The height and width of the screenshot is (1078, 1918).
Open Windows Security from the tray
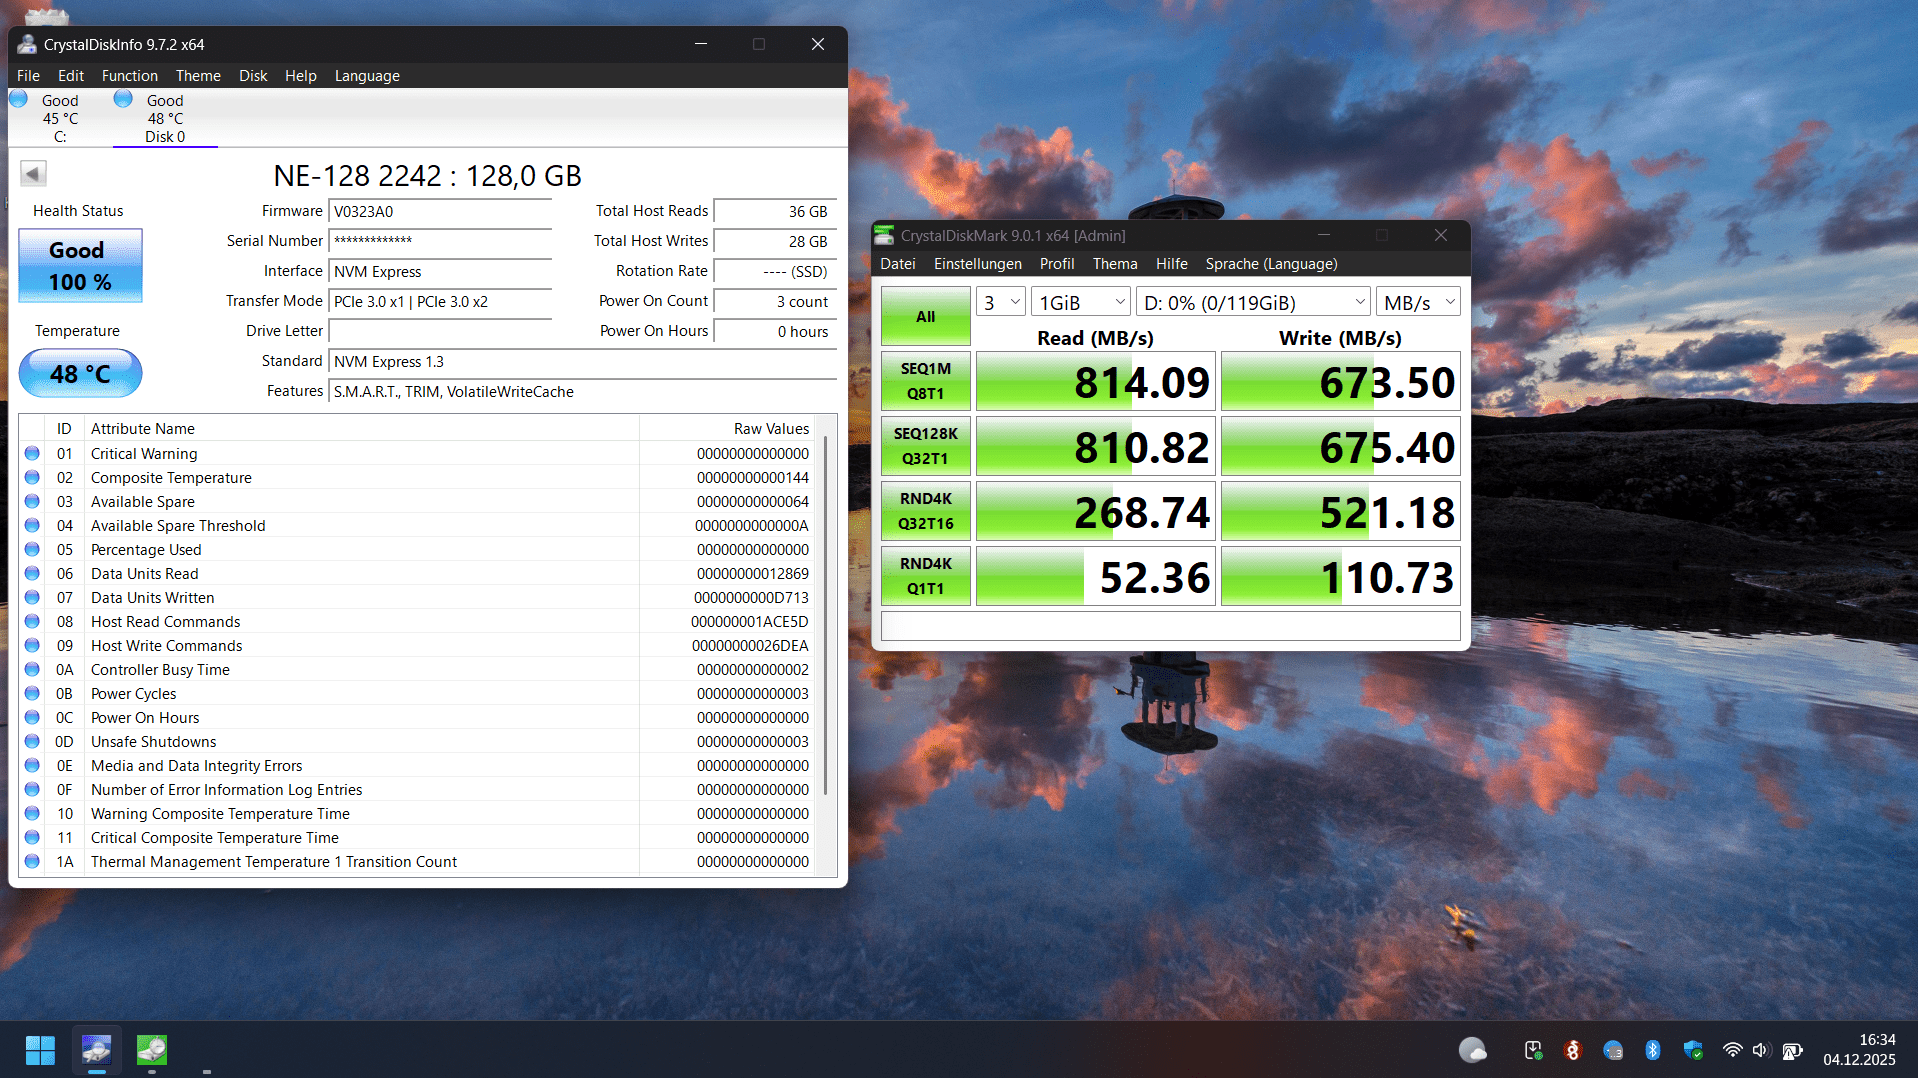click(x=1693, y=1050)
